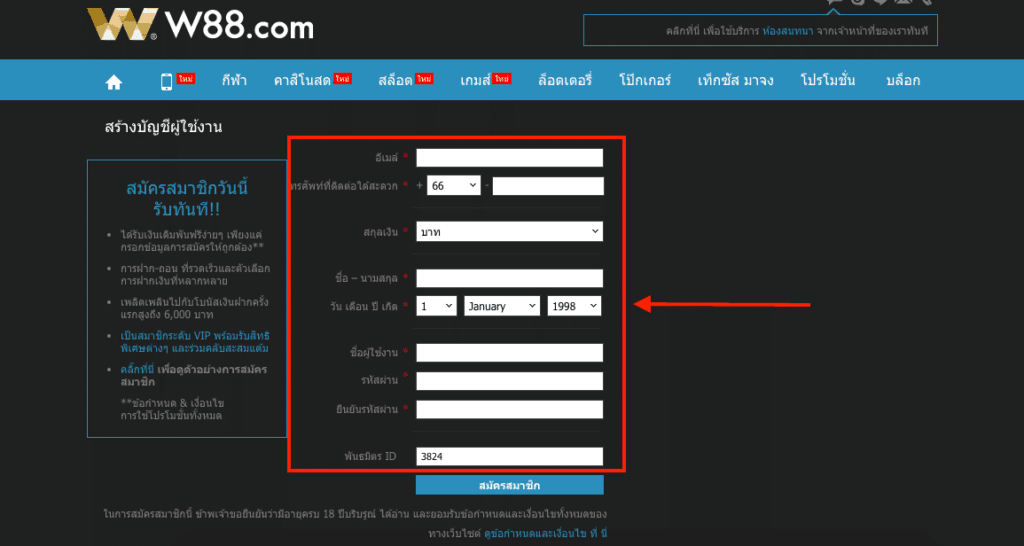The height and width of the screenshot is (546, 1024).
Task: Open the คาสิโนสด menu item
Action: point(304,80)
